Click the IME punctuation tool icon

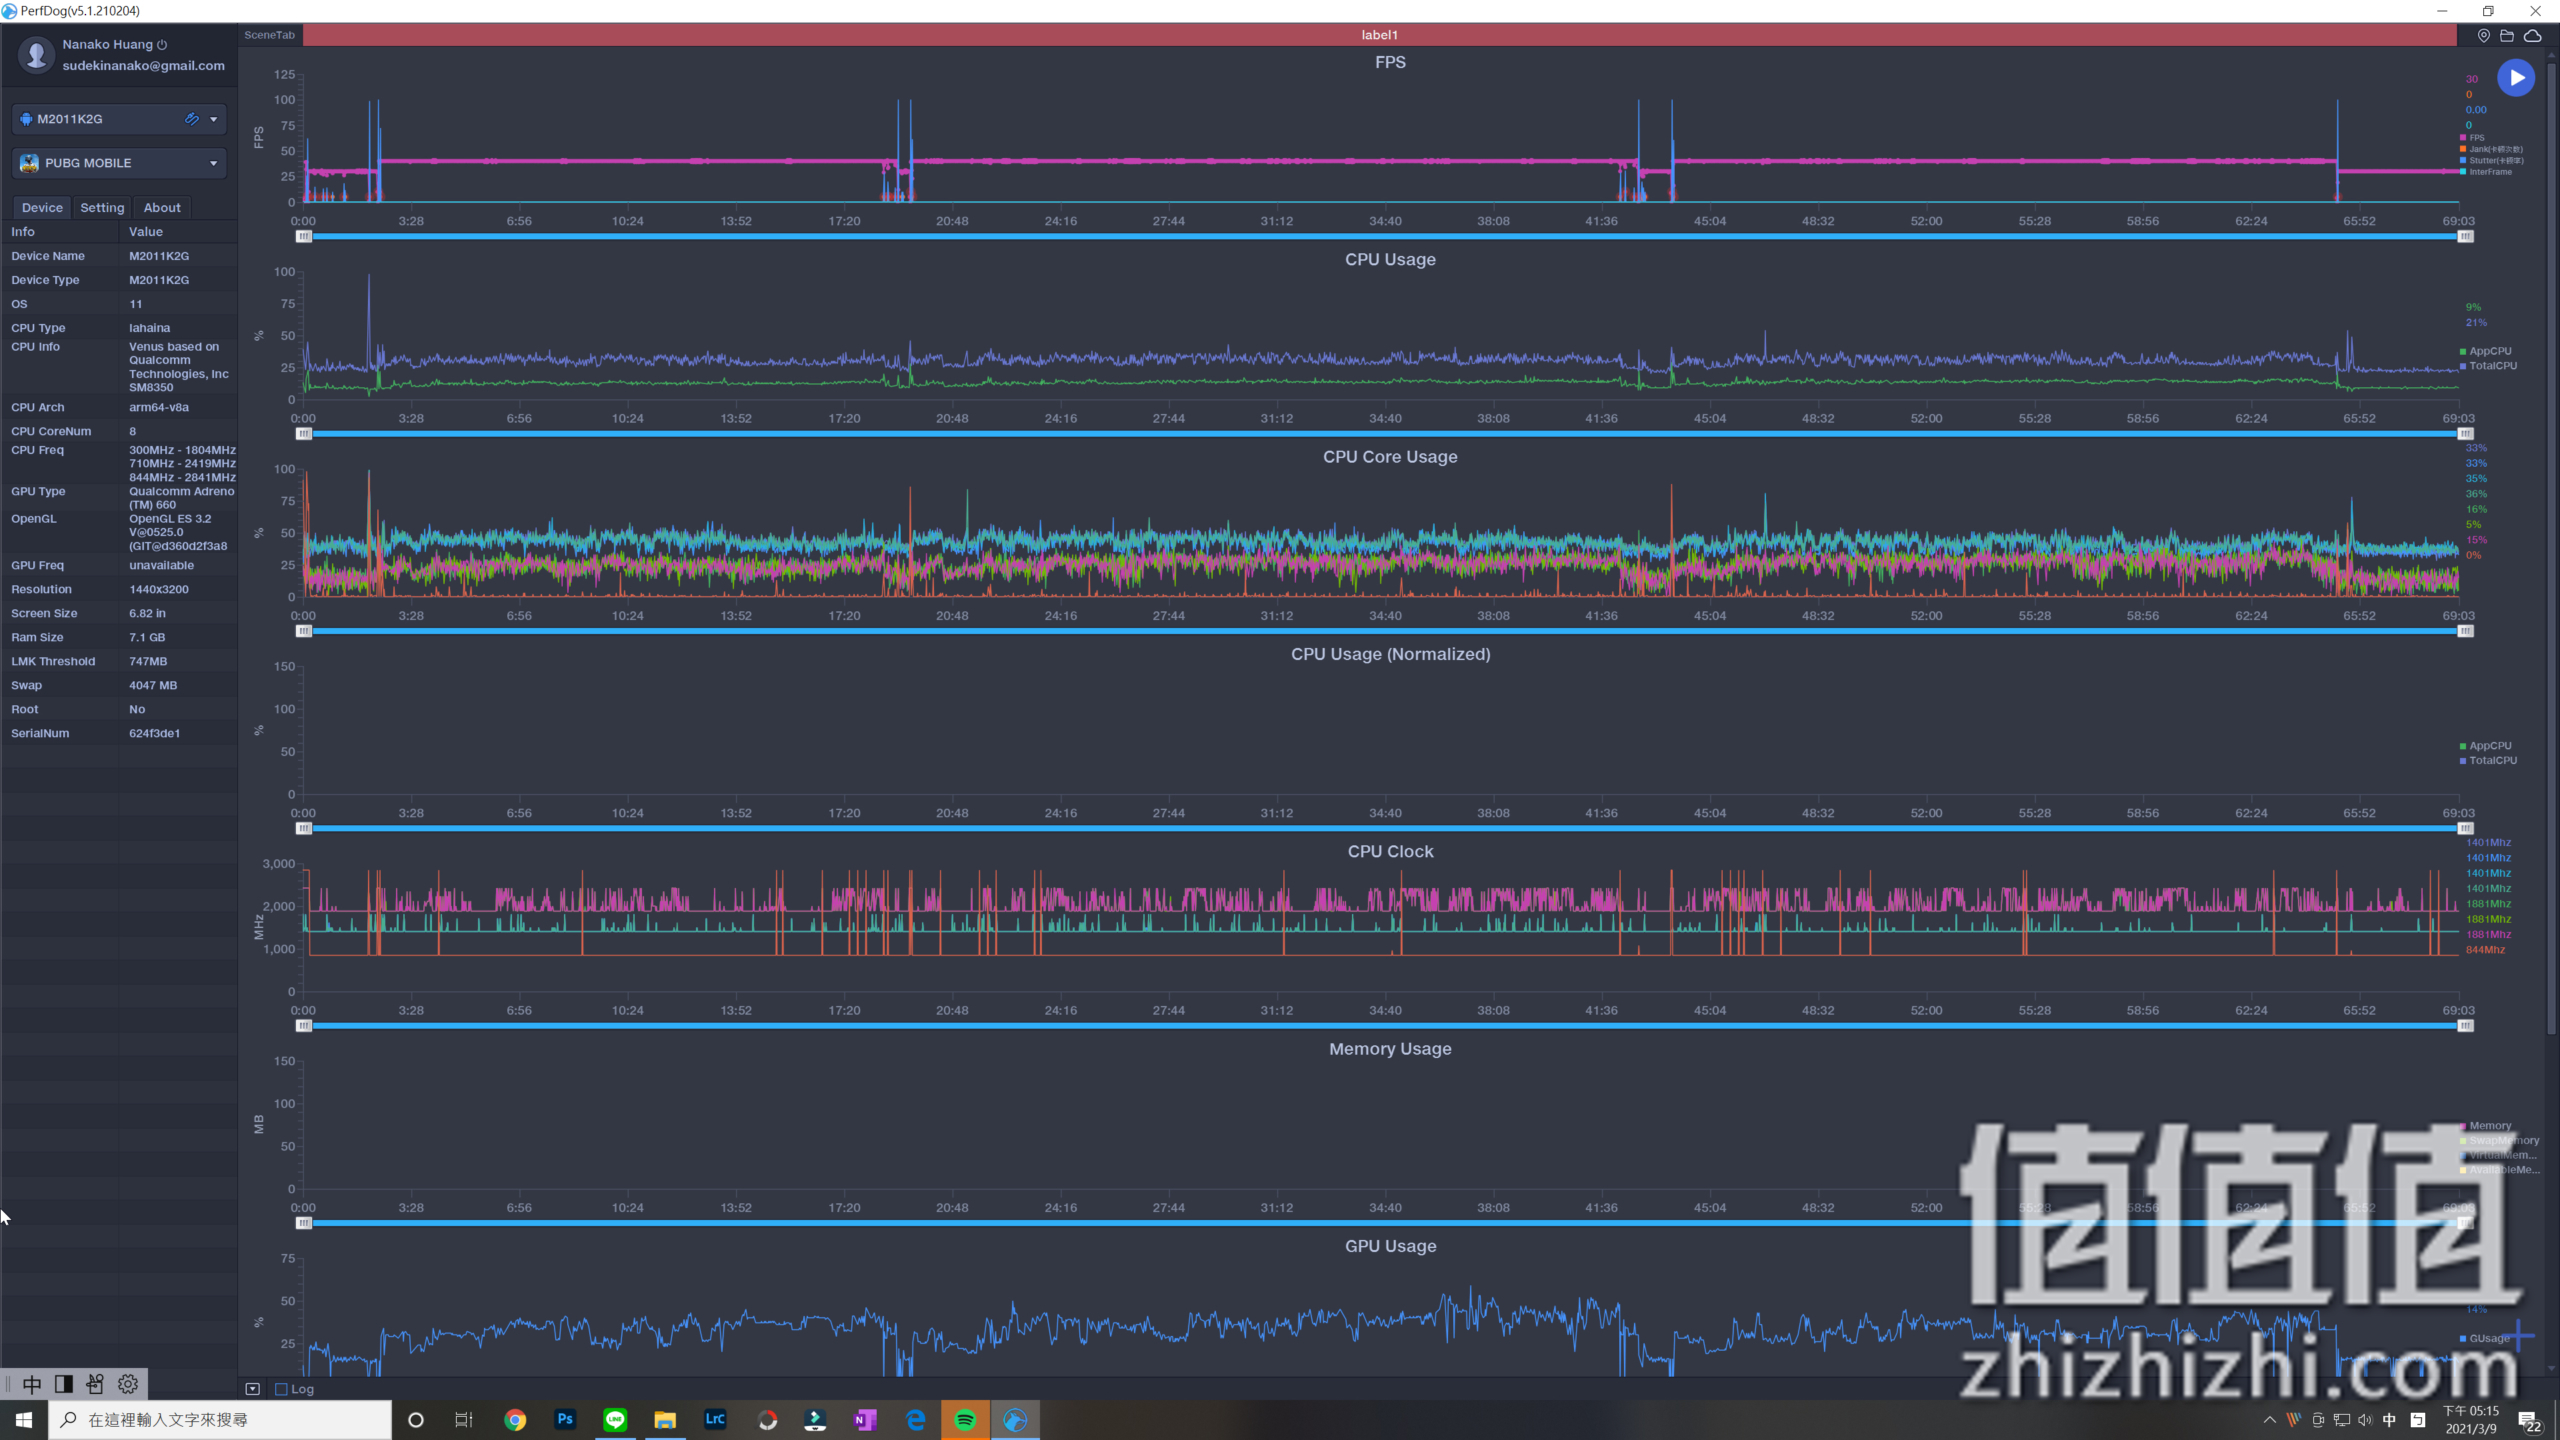pyautogui.click(x=95, y=1384)
